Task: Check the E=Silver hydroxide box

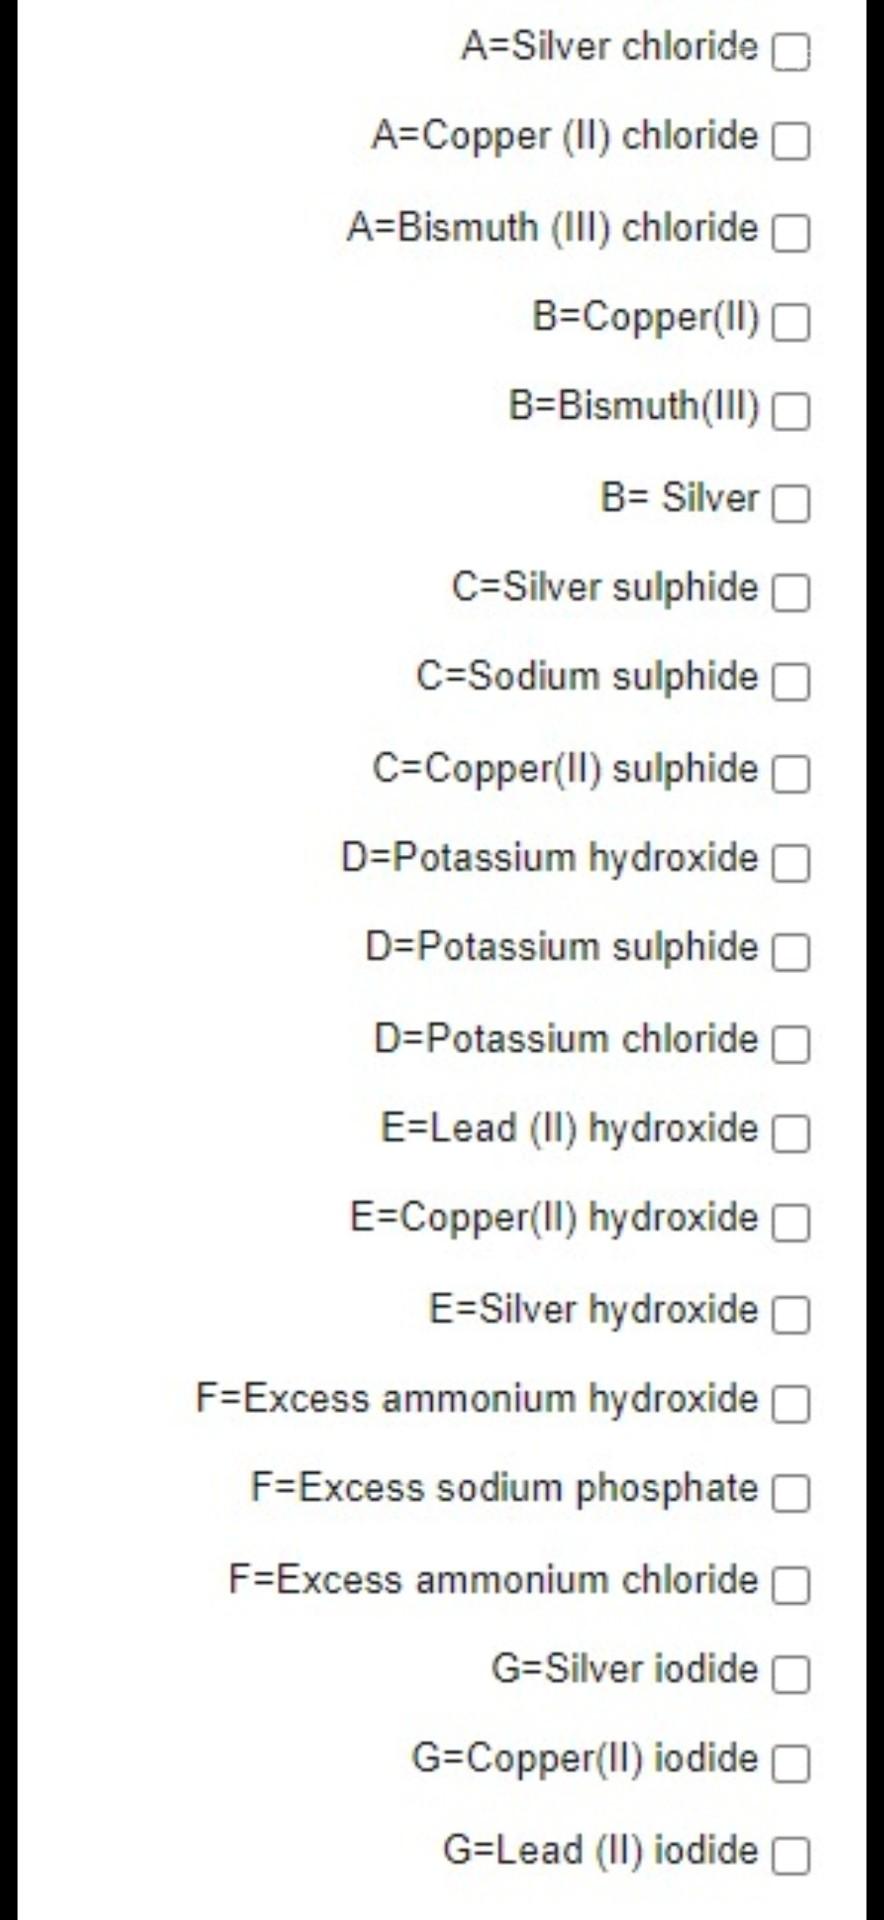Action: 791,1315
